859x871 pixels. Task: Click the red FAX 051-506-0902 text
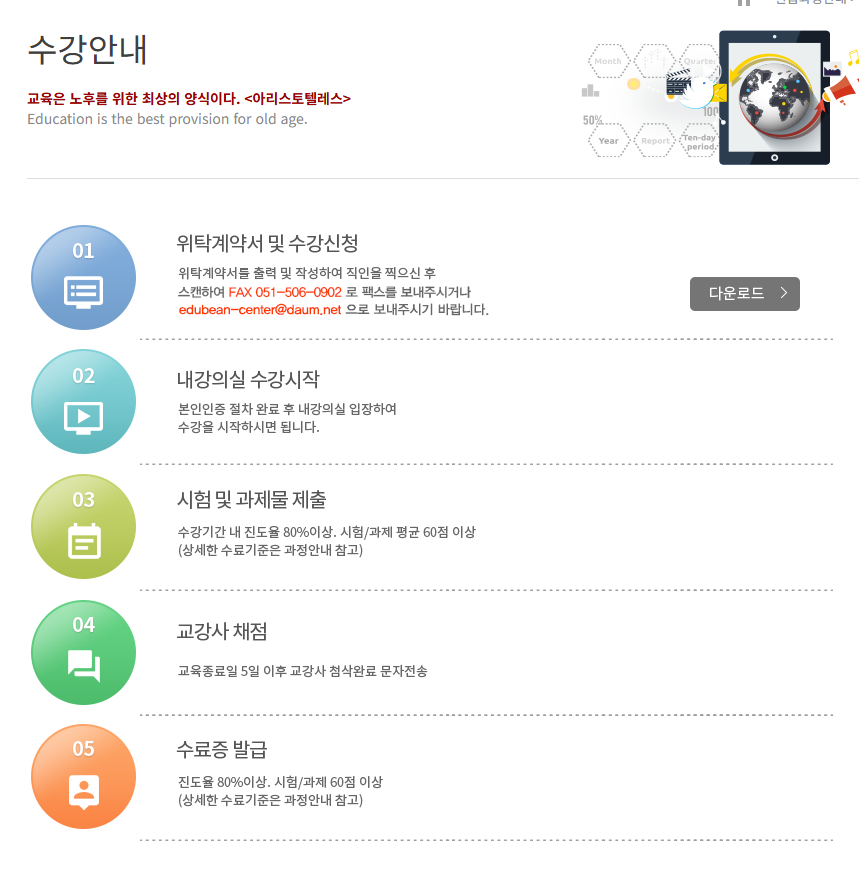point(284,292)
